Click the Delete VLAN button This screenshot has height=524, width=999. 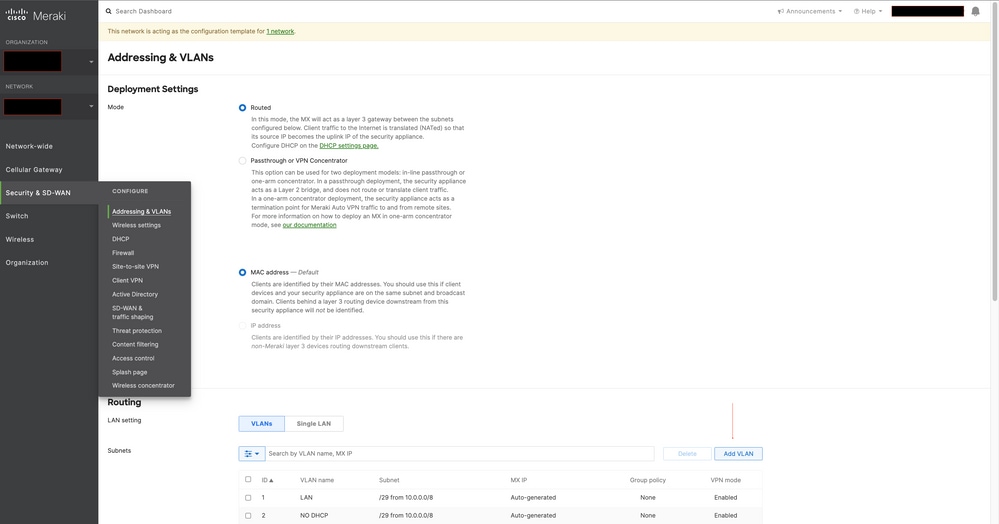pos(687,454)
